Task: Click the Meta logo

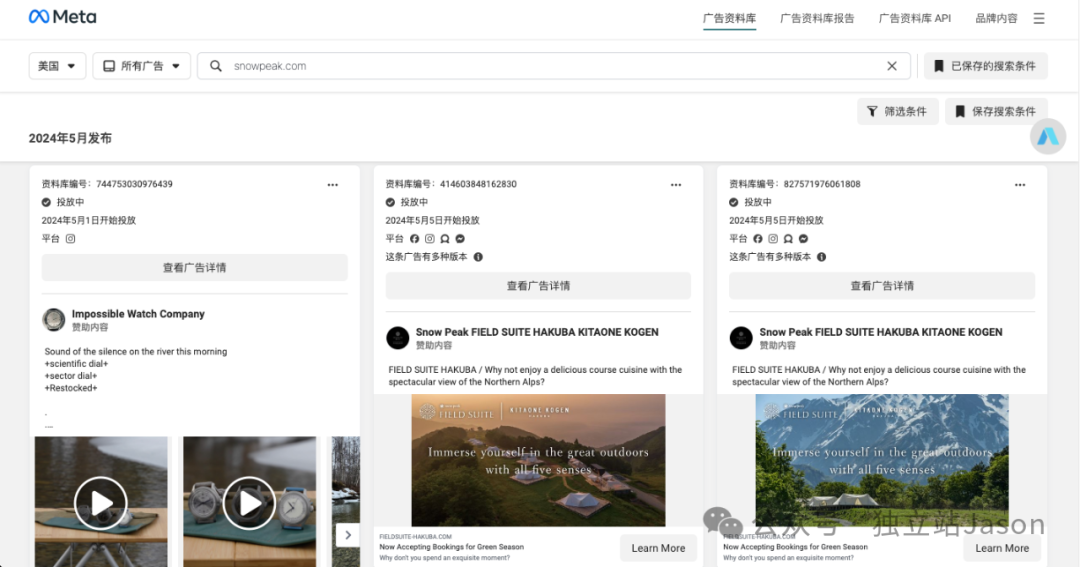Action: pyautogui.click(x=62, y=17)
